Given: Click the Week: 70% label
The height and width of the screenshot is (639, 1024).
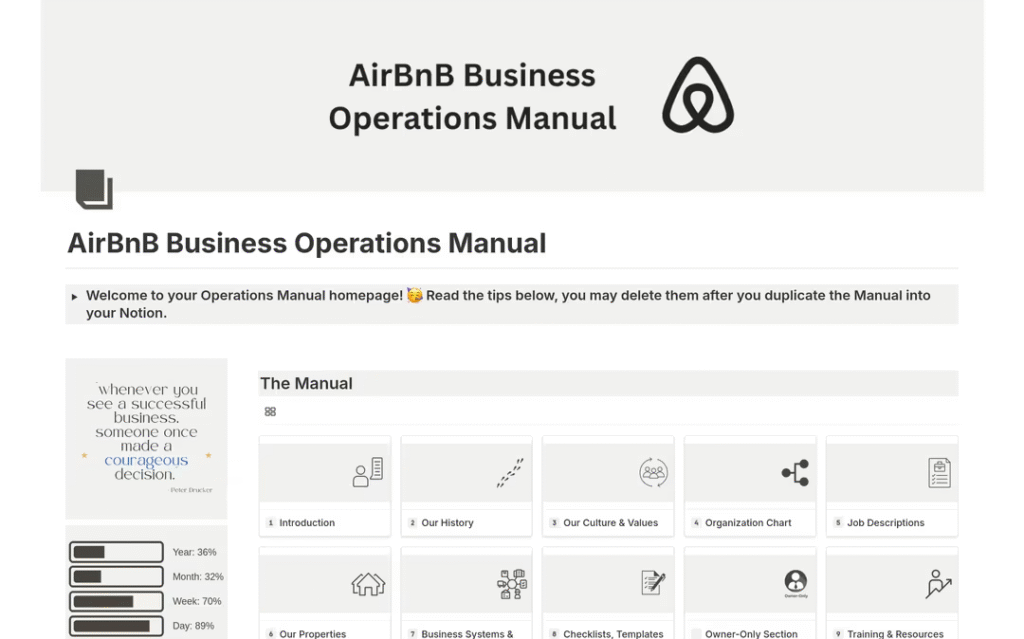Looking at the screenshot, I should pyautogui.click(x=197, y=601).
